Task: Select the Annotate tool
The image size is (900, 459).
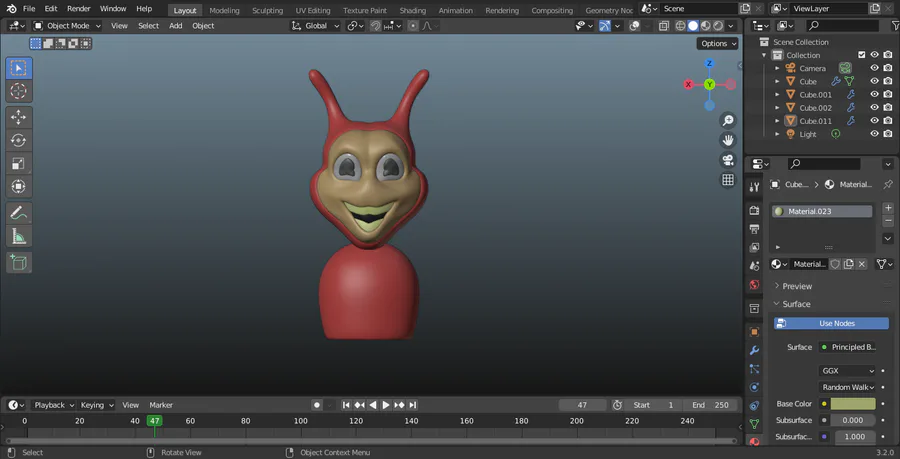Action: (x=19, y=212)
